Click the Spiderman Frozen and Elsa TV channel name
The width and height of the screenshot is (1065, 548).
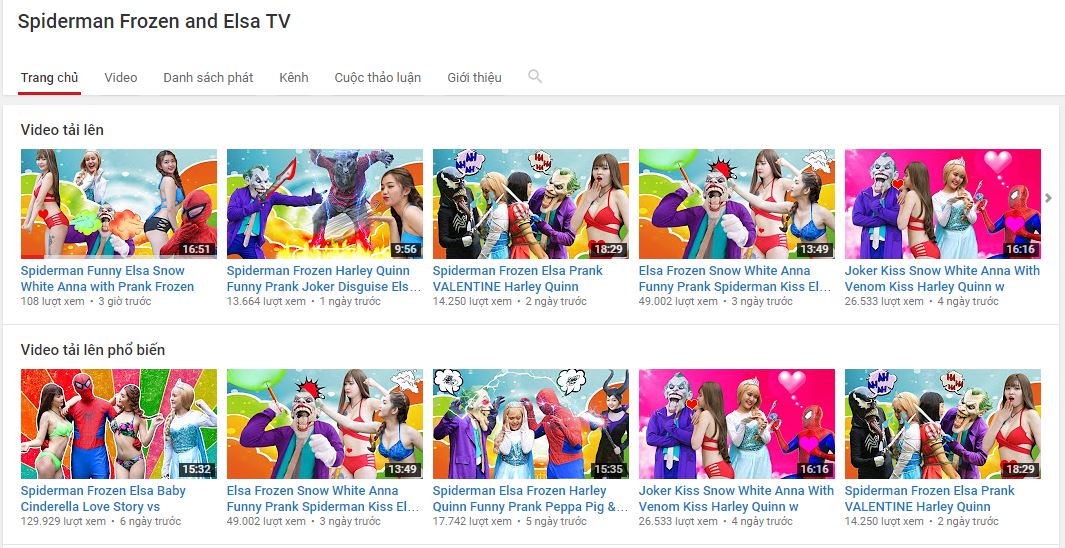[x=154, y=22]
